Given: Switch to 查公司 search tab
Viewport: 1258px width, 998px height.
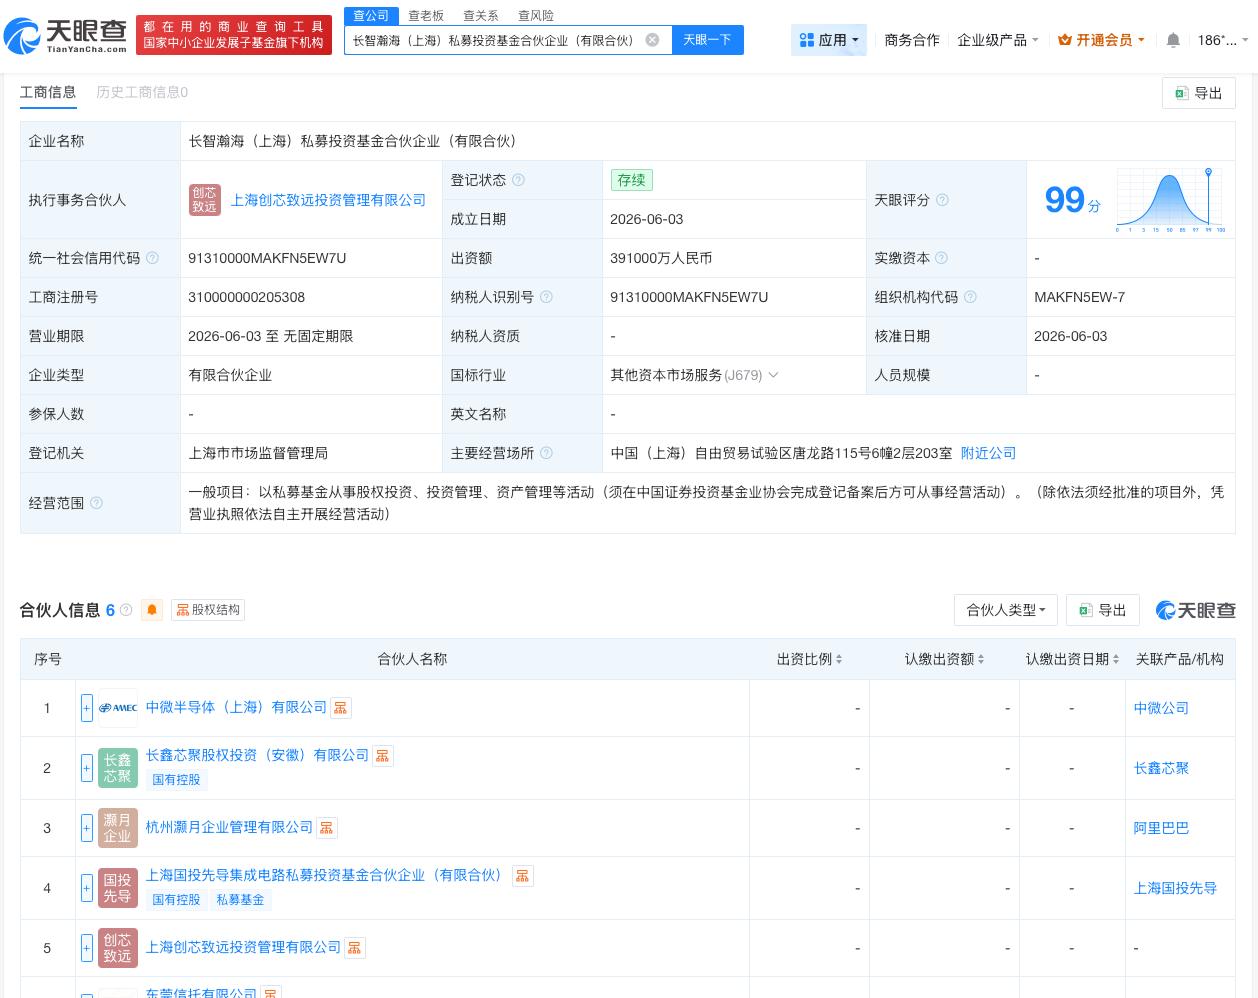Looking at the screenshot, I should [x=371, y=16].
